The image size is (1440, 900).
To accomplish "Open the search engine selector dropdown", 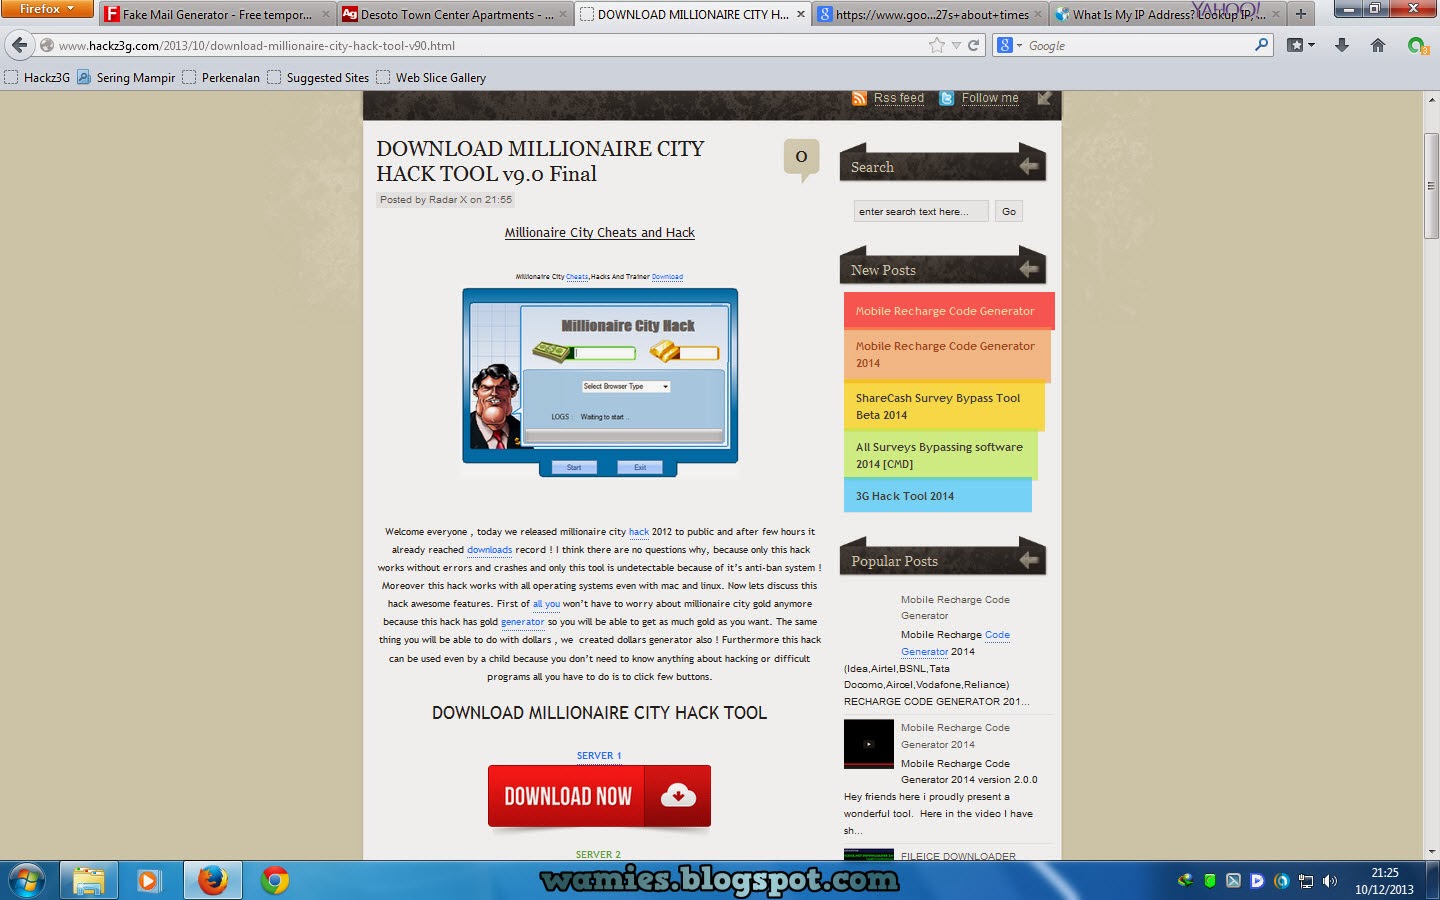I will pyautogui.click(x=1009, y=45).
